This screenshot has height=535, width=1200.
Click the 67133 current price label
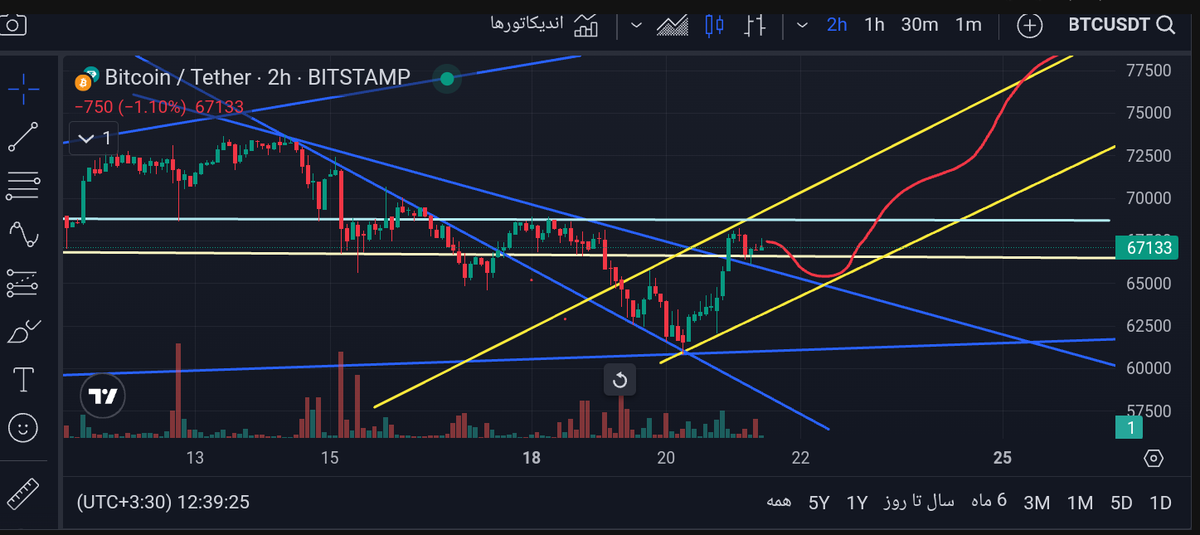coord(1146,248)
